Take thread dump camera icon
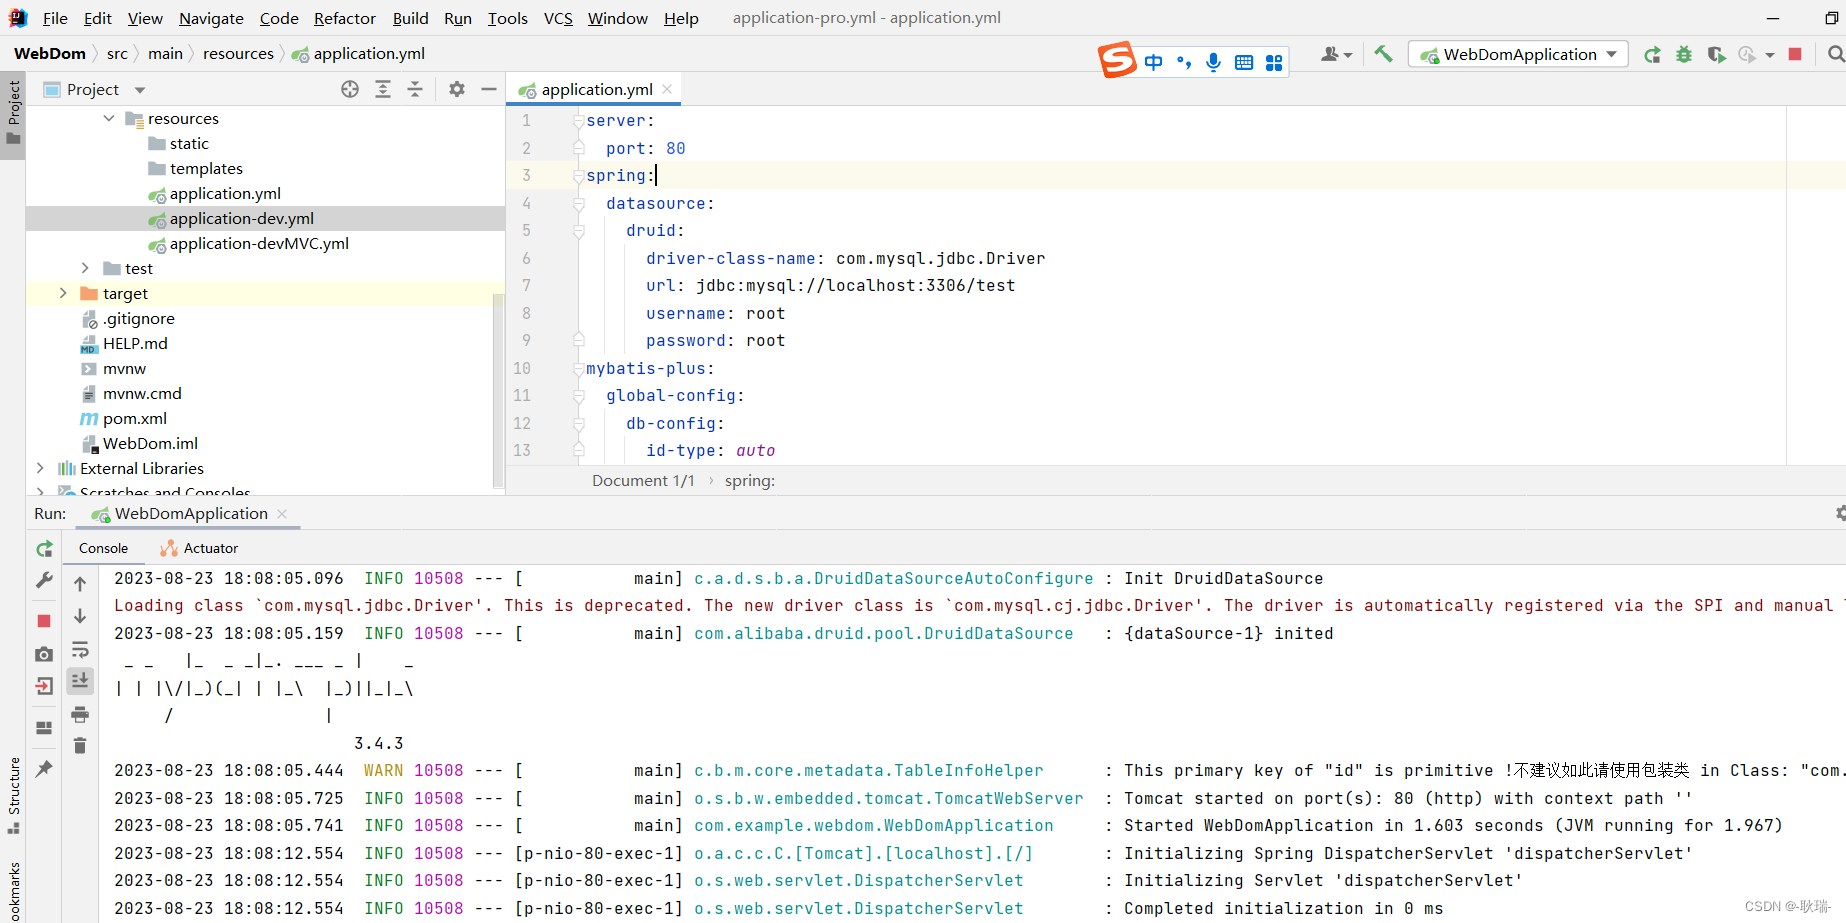This screenshot has width=1846, height=923. click(44, 654)
